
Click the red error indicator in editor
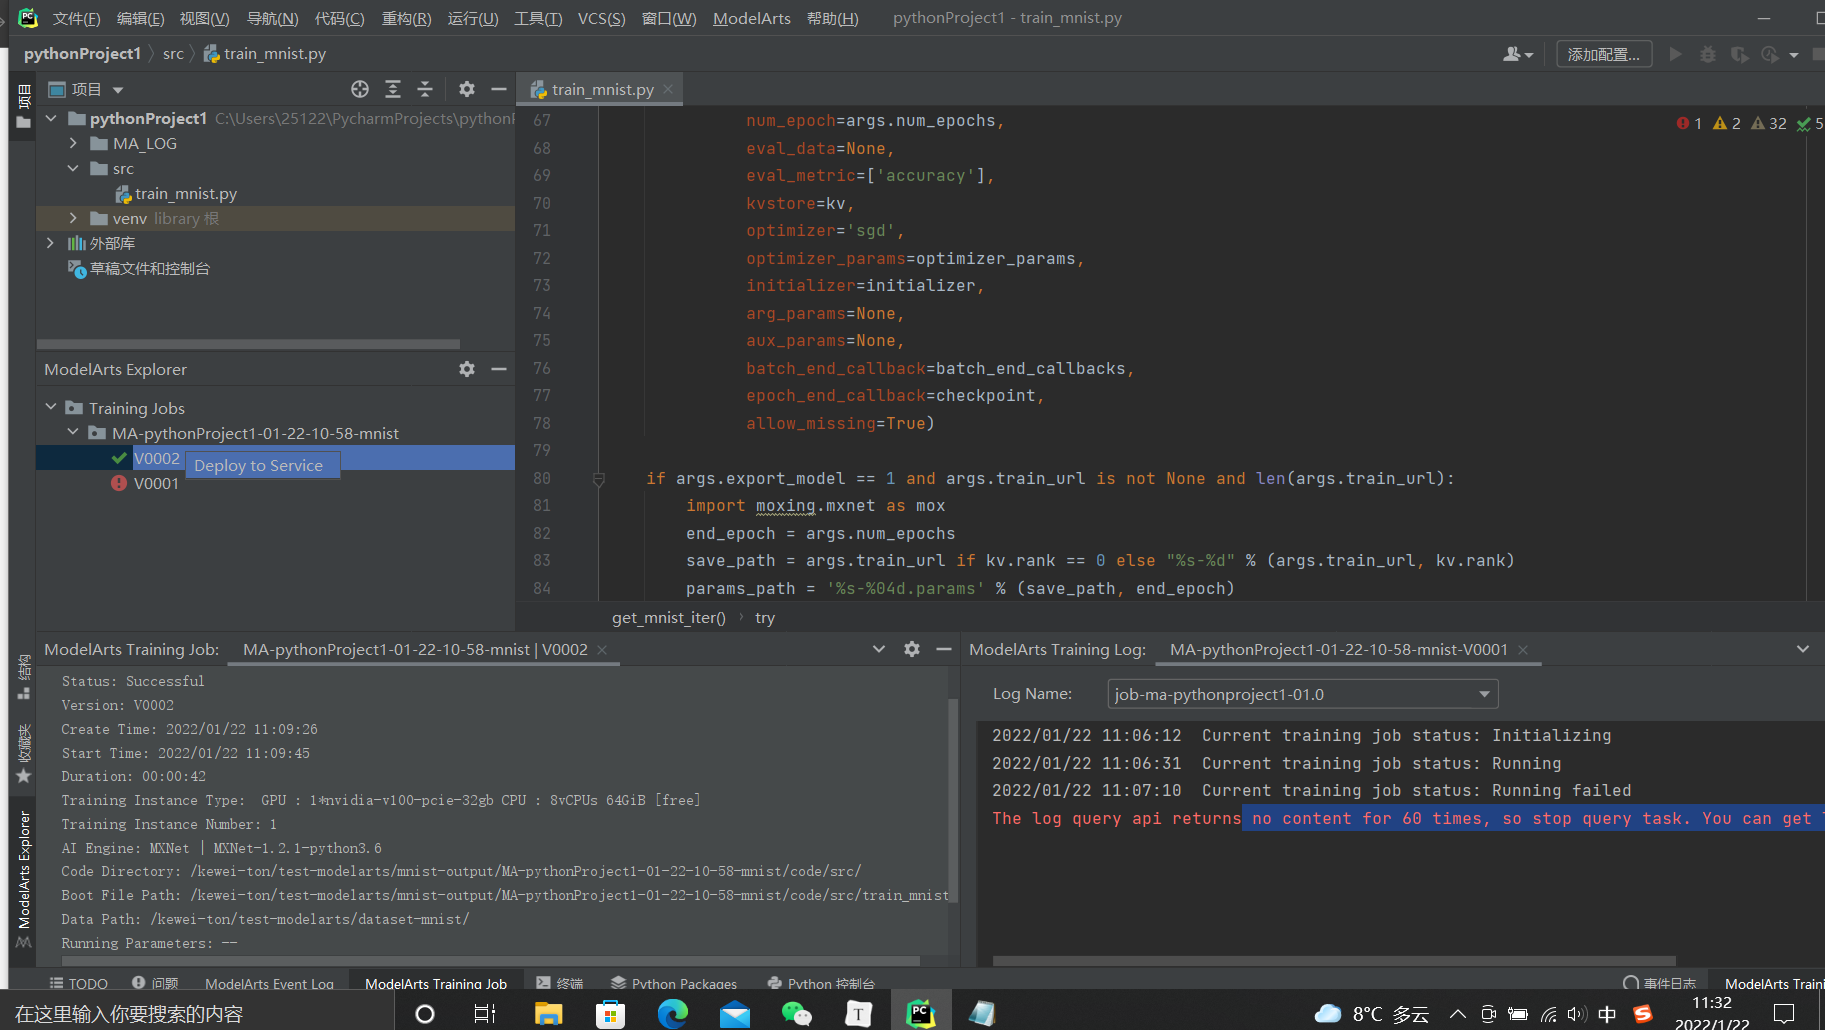1689,123
